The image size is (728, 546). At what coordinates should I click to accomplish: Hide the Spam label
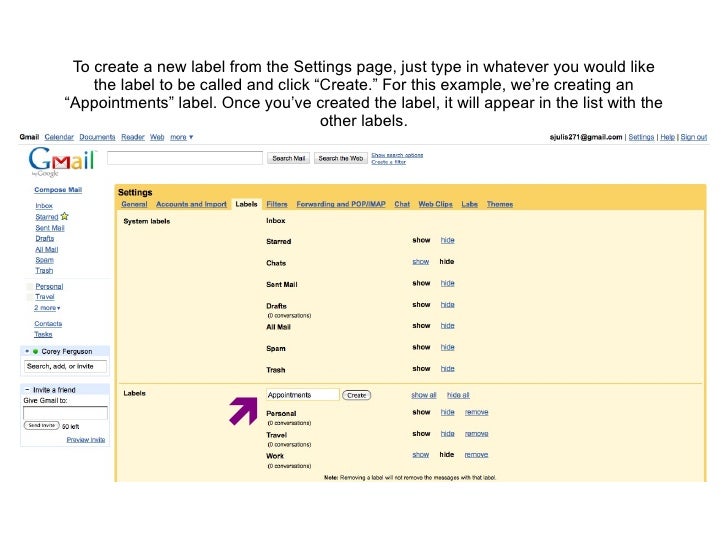point(448,347)
